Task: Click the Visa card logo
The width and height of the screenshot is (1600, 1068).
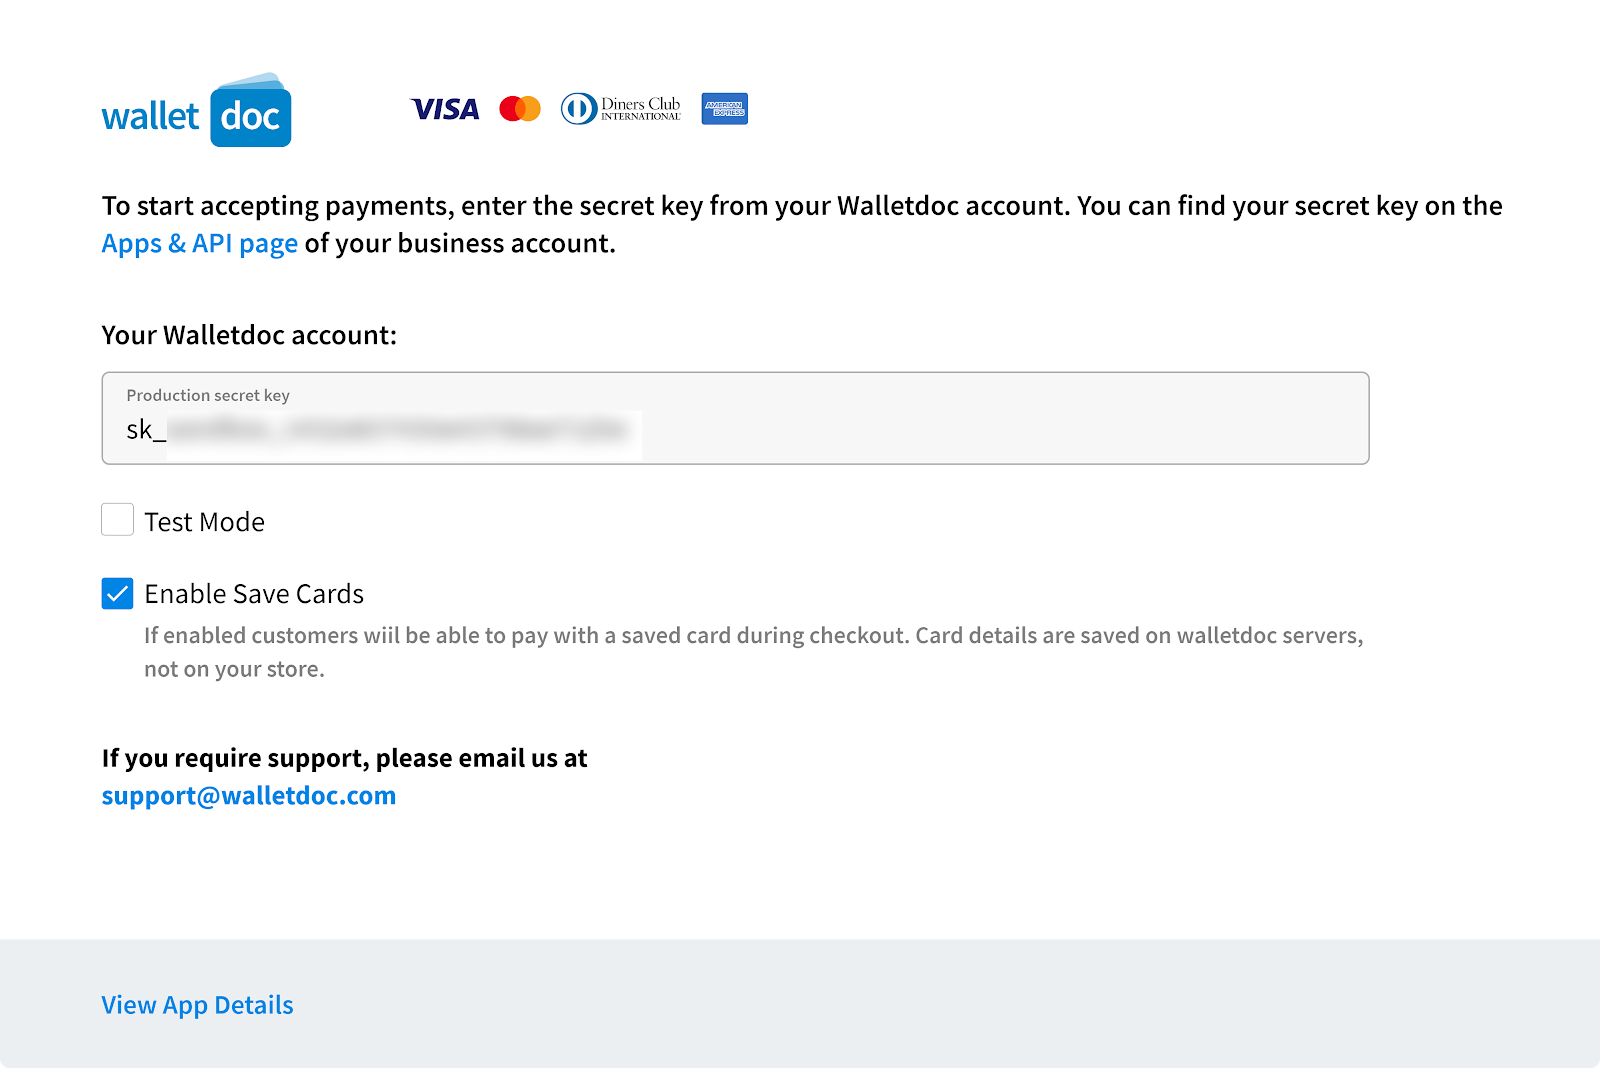Action: (x=445, y=109)
